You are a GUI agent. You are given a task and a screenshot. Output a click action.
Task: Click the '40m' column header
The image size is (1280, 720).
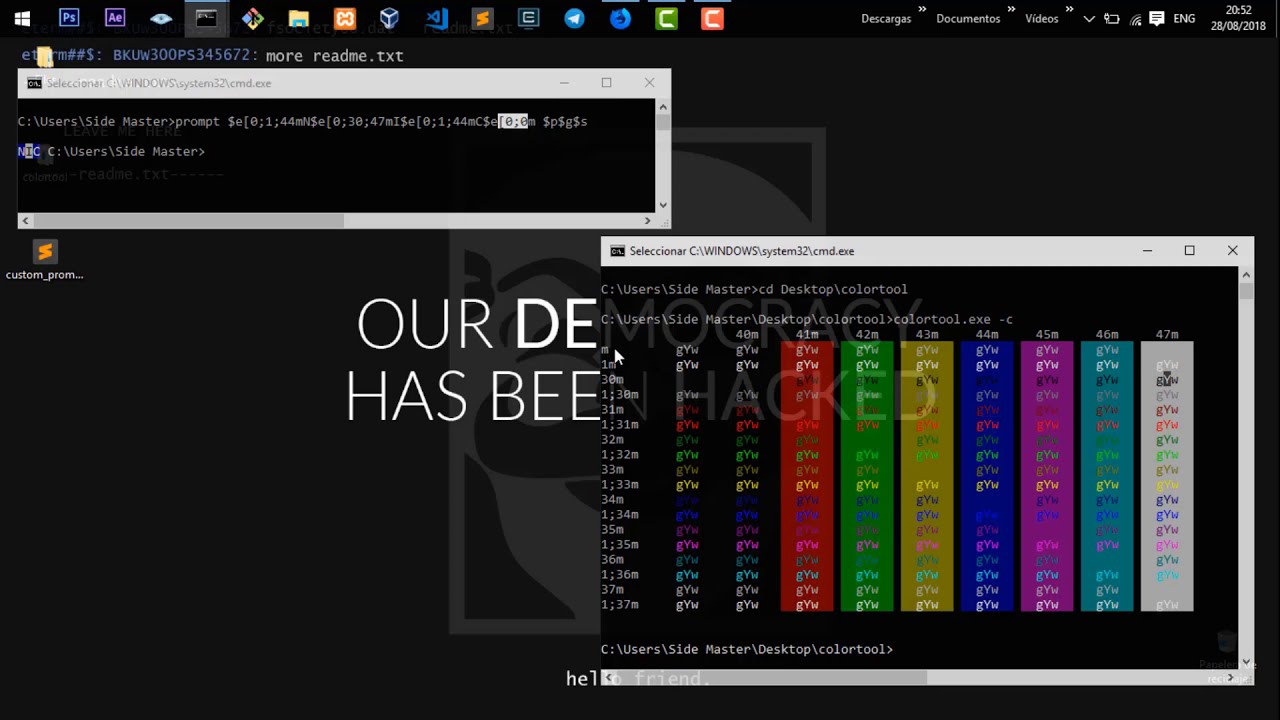(747, 335)
